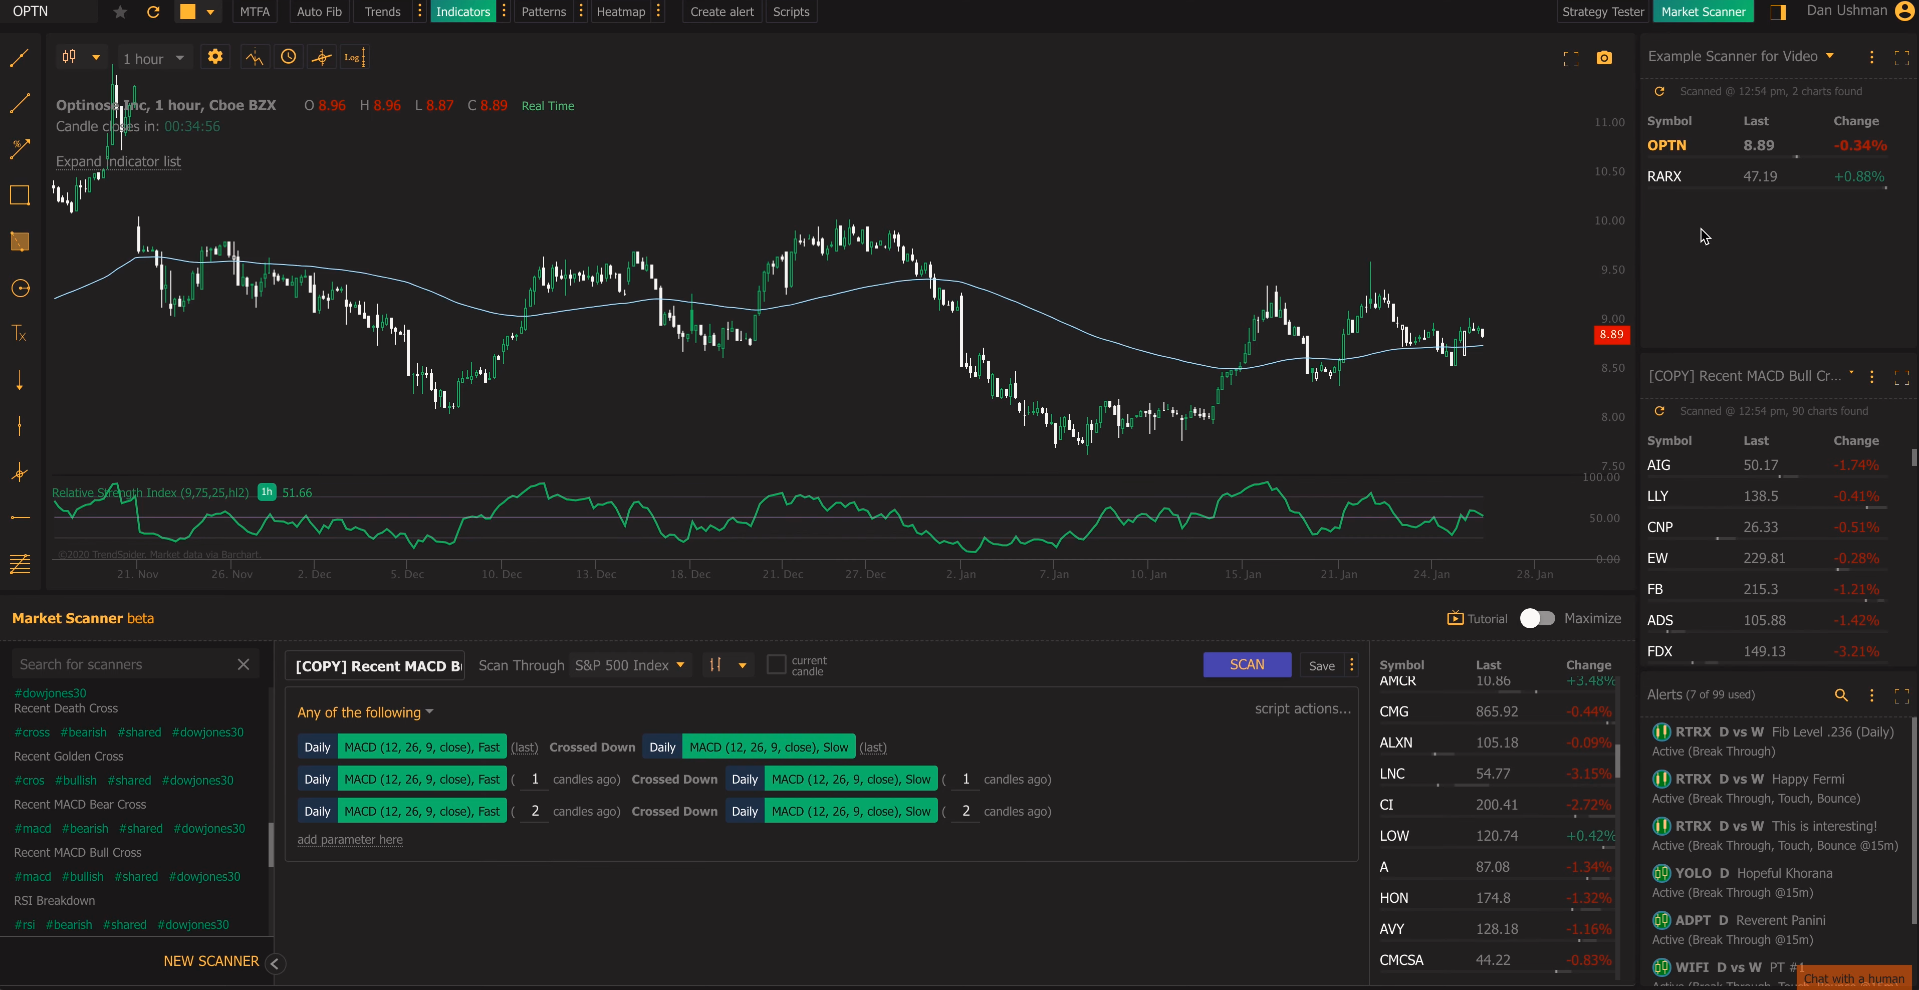The width and height of the screenshot is (1919, 990).
Task: Toggle the side panel layout icon
Action: pos(1778,12)
